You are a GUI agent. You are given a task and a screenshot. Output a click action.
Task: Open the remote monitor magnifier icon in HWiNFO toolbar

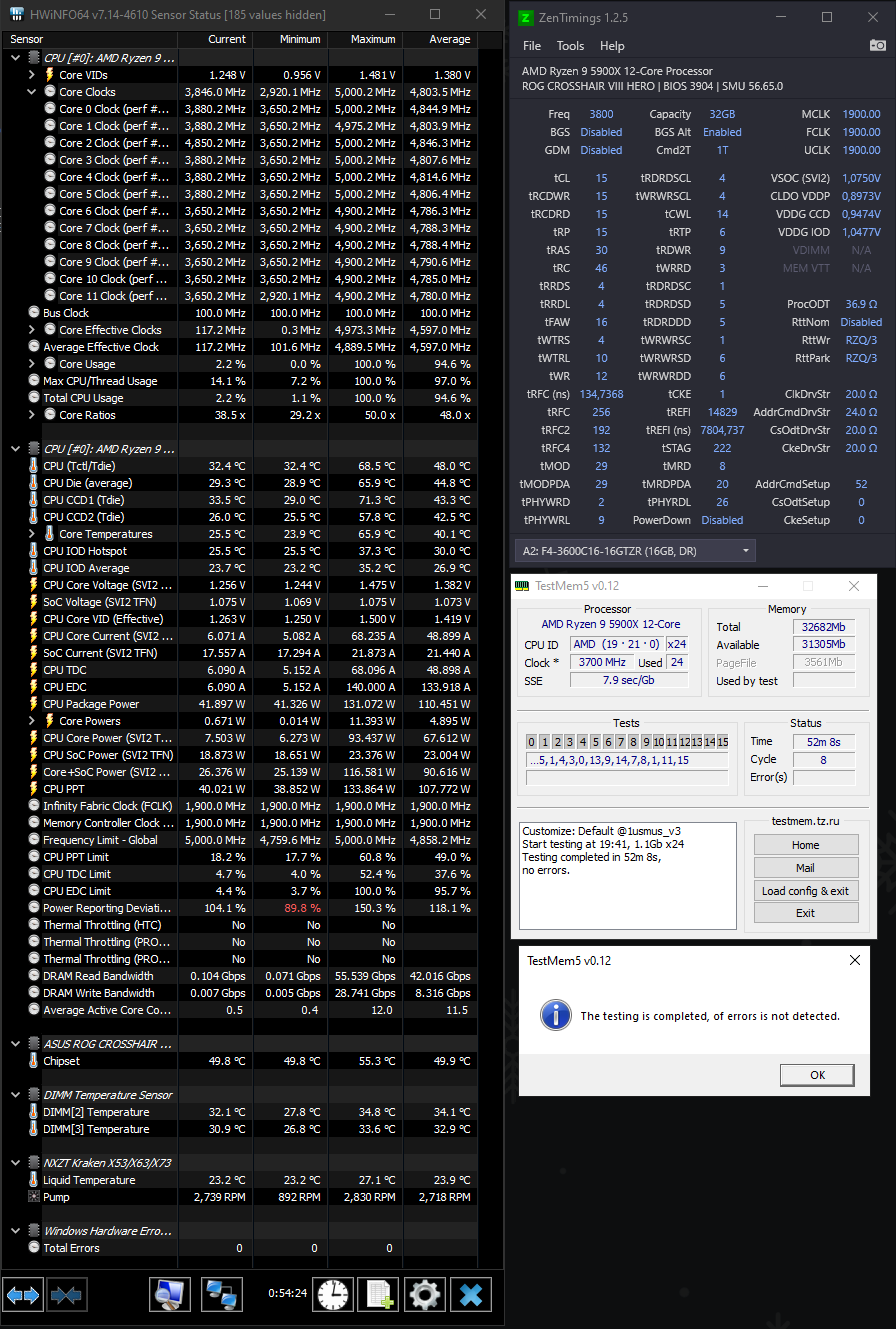[170, 1294]
